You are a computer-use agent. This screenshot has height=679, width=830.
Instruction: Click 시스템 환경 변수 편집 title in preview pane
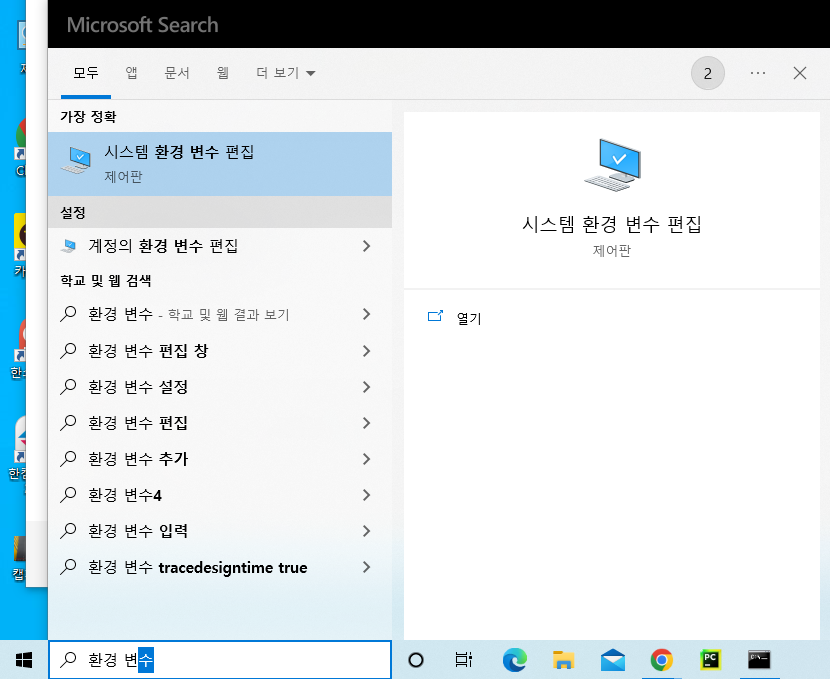click(612, 224)
